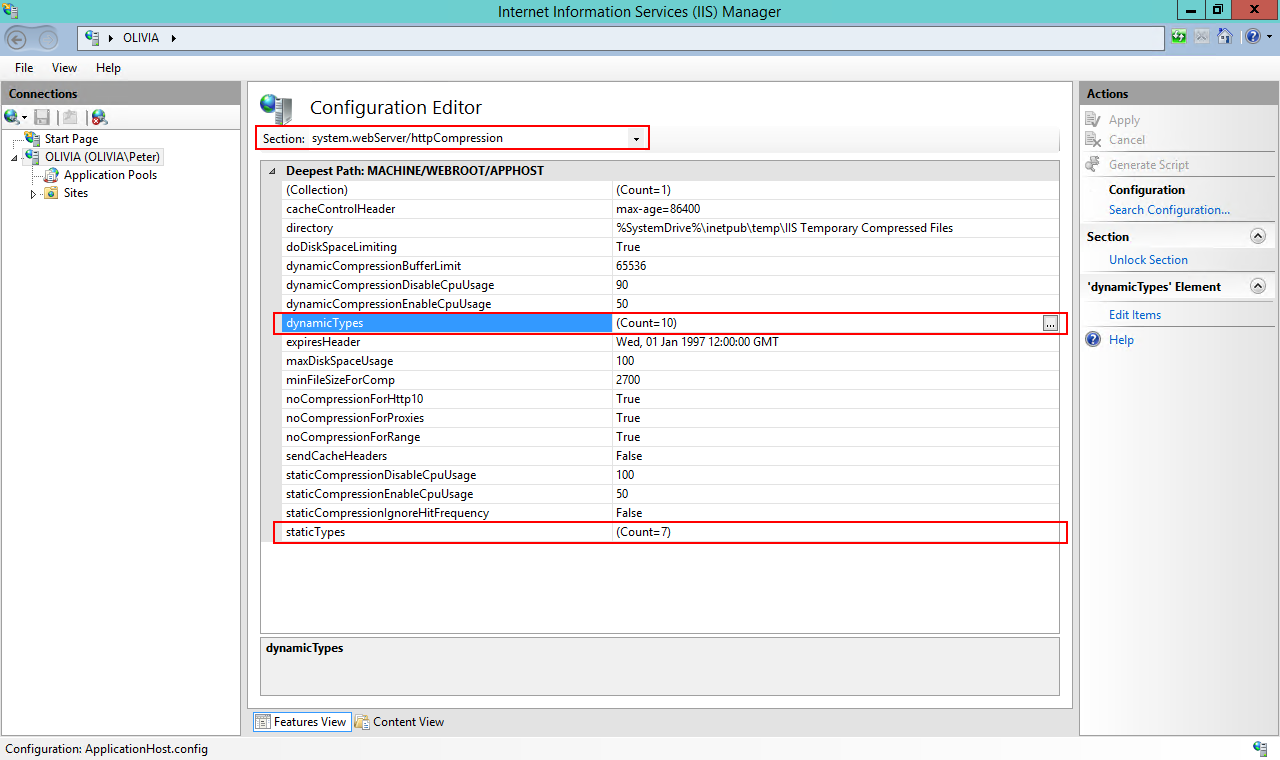Image resolution: width=1280 pixels, height=760 pixels.
Task: Open the Section dropdown for httpCompression
Action: [x=636, y=138]
